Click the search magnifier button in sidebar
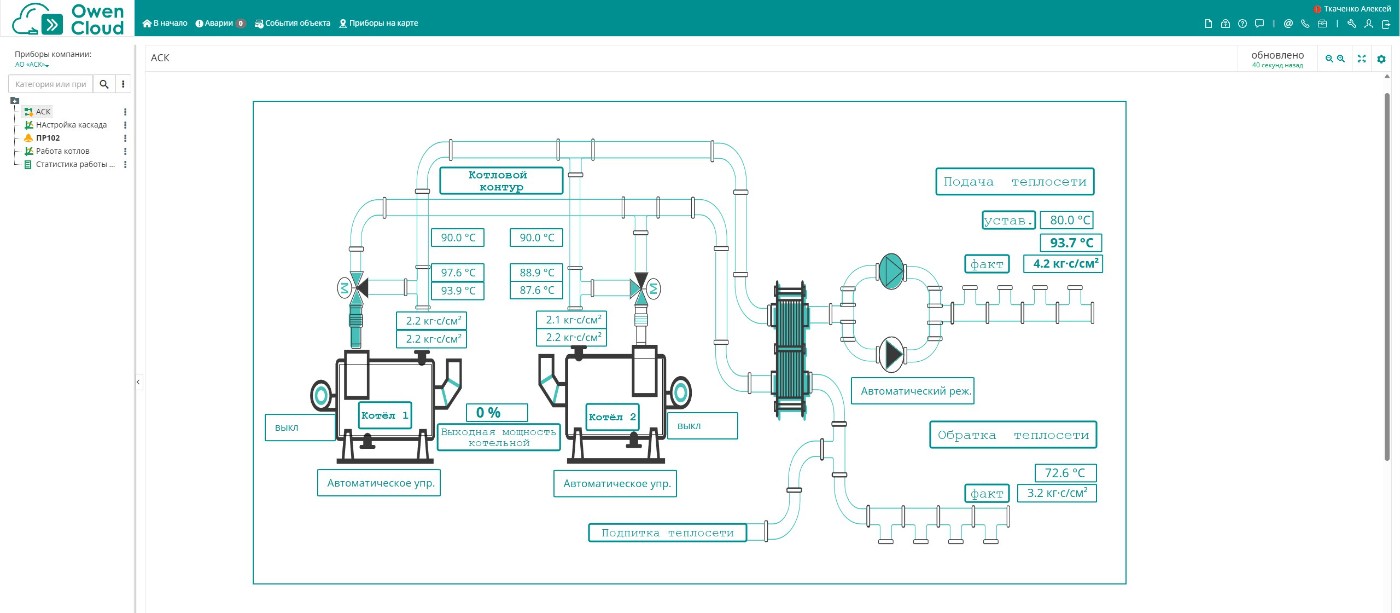Viewport: 1400px width, 613px height. point(103,85)
